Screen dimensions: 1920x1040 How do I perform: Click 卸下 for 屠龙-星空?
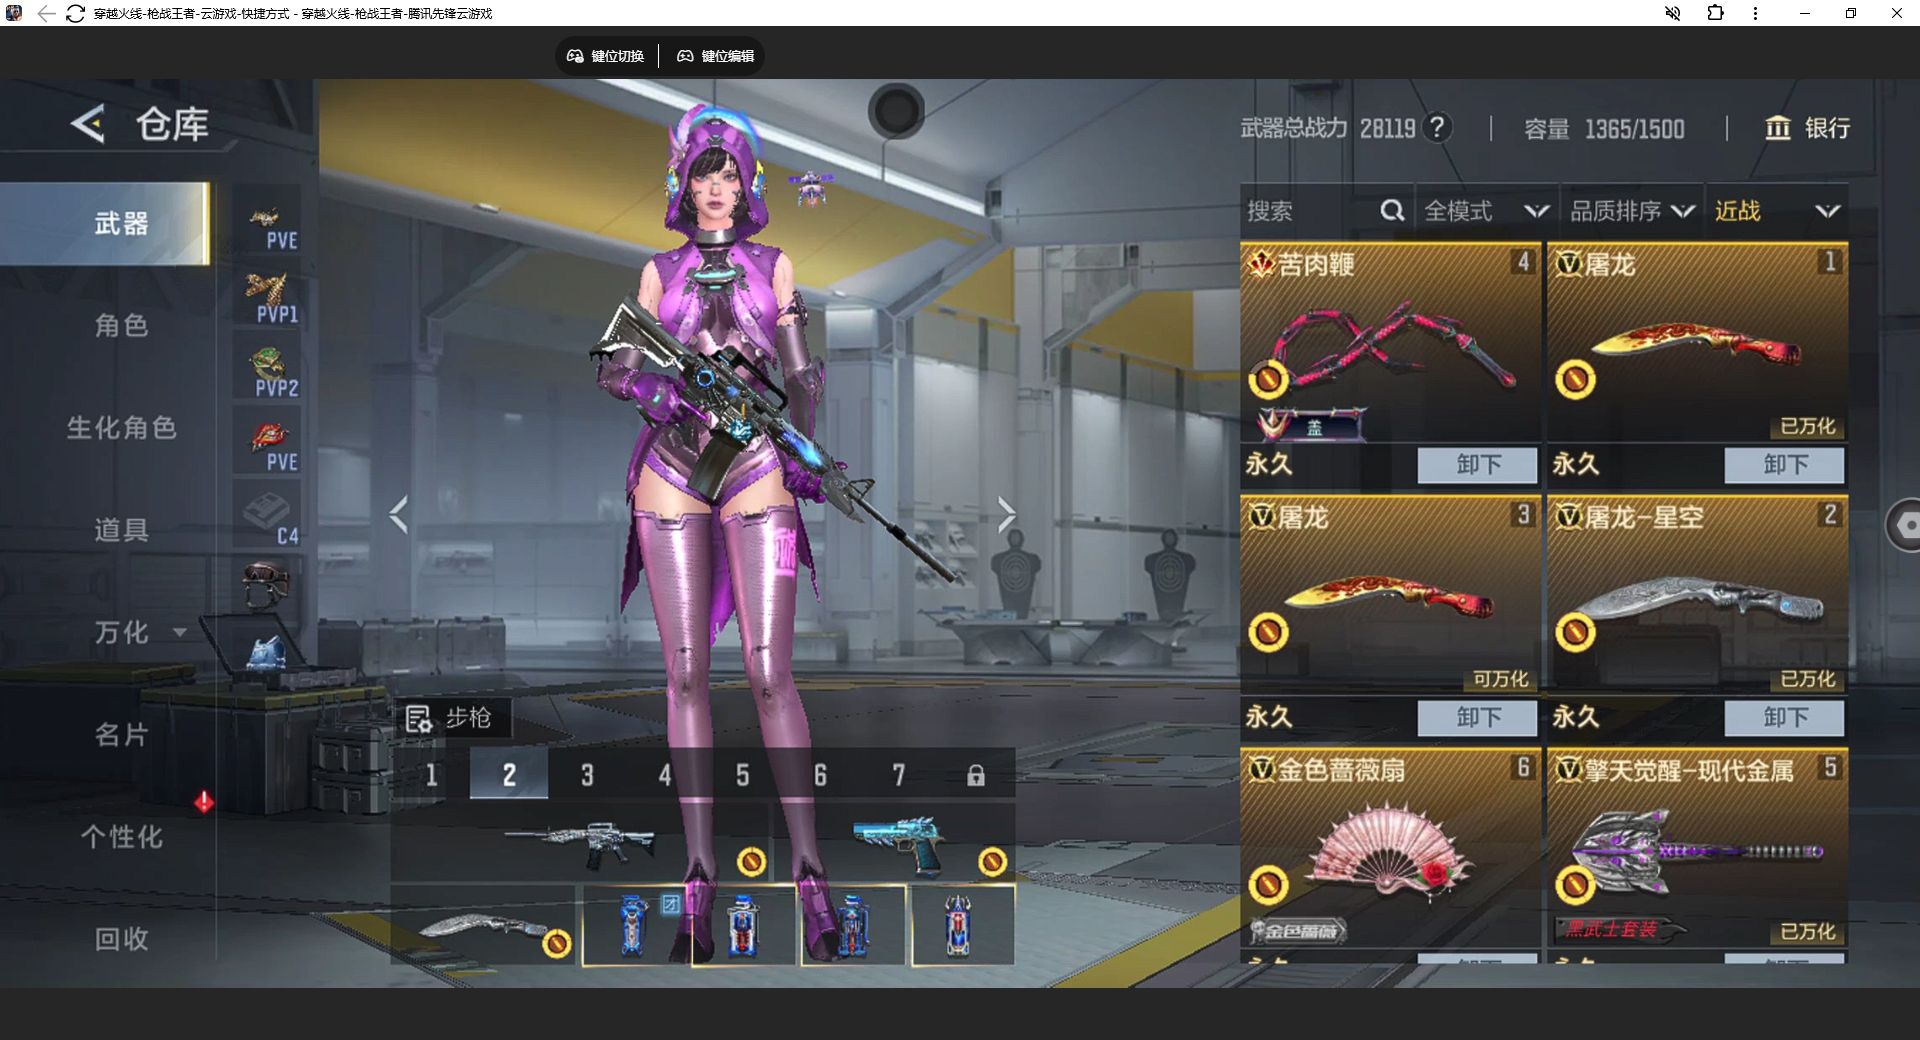pos(1784,718)
